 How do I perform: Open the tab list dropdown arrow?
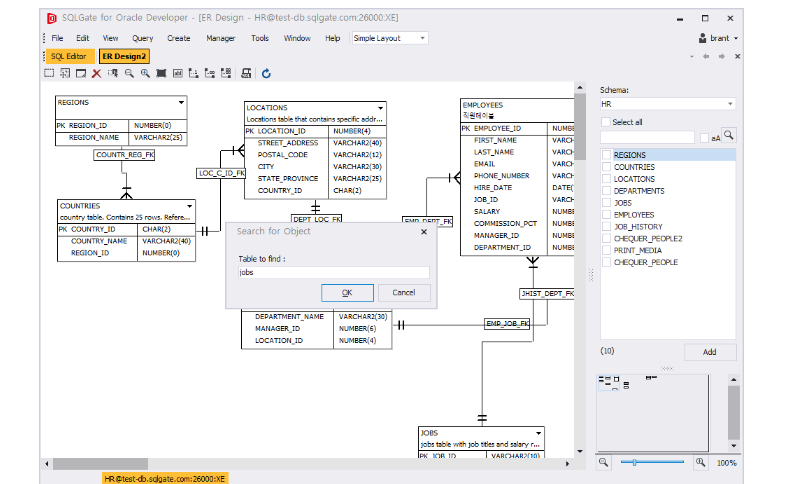pyautogui.click(x=692, y=56)
